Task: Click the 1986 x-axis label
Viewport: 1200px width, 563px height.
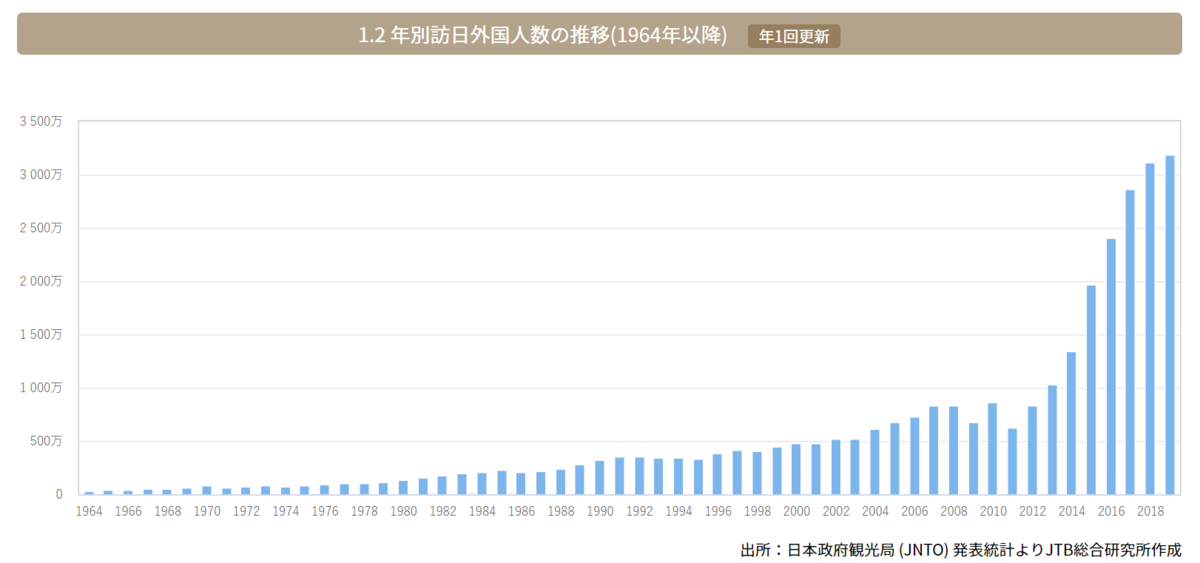Action: [x=521, y=511]
